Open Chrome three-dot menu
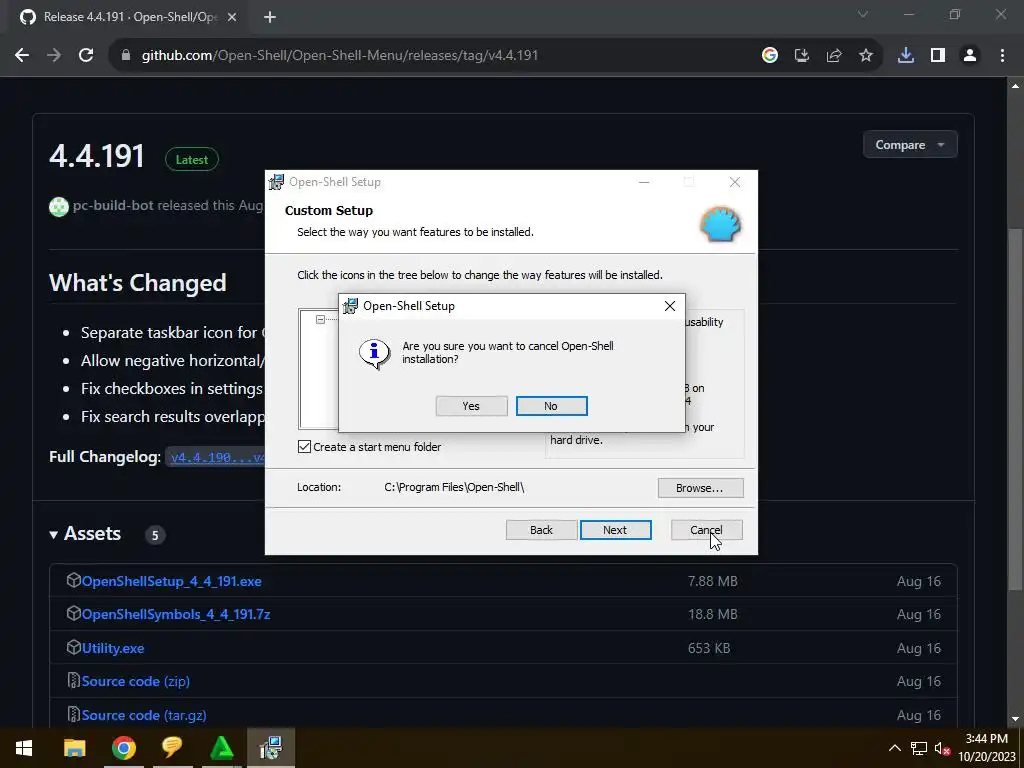 1002,56
